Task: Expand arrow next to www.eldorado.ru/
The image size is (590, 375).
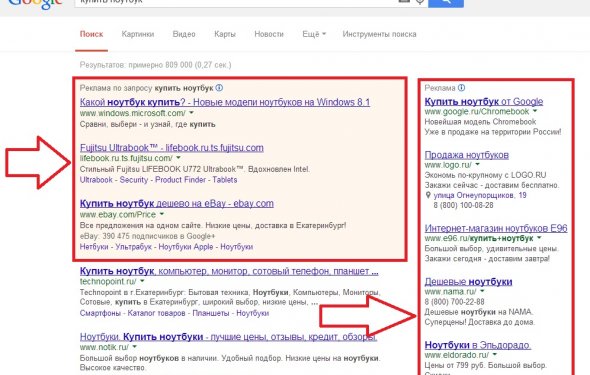Action: (495, 355)
